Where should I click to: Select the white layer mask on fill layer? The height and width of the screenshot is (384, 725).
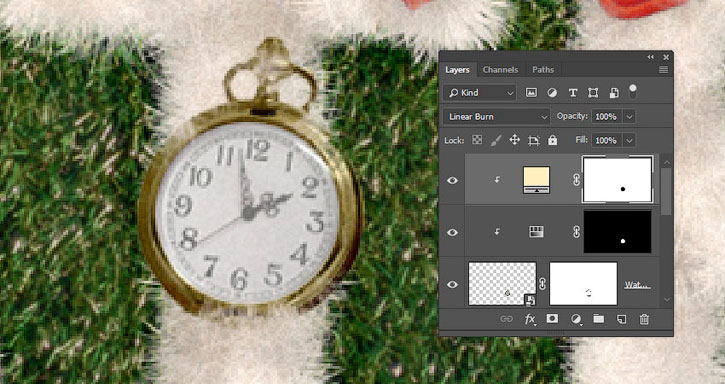pyautogui.click(x=618, y=180)
